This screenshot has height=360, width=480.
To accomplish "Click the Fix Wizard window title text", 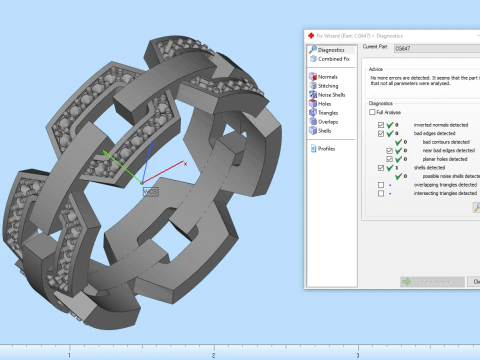I will (360, 36).
